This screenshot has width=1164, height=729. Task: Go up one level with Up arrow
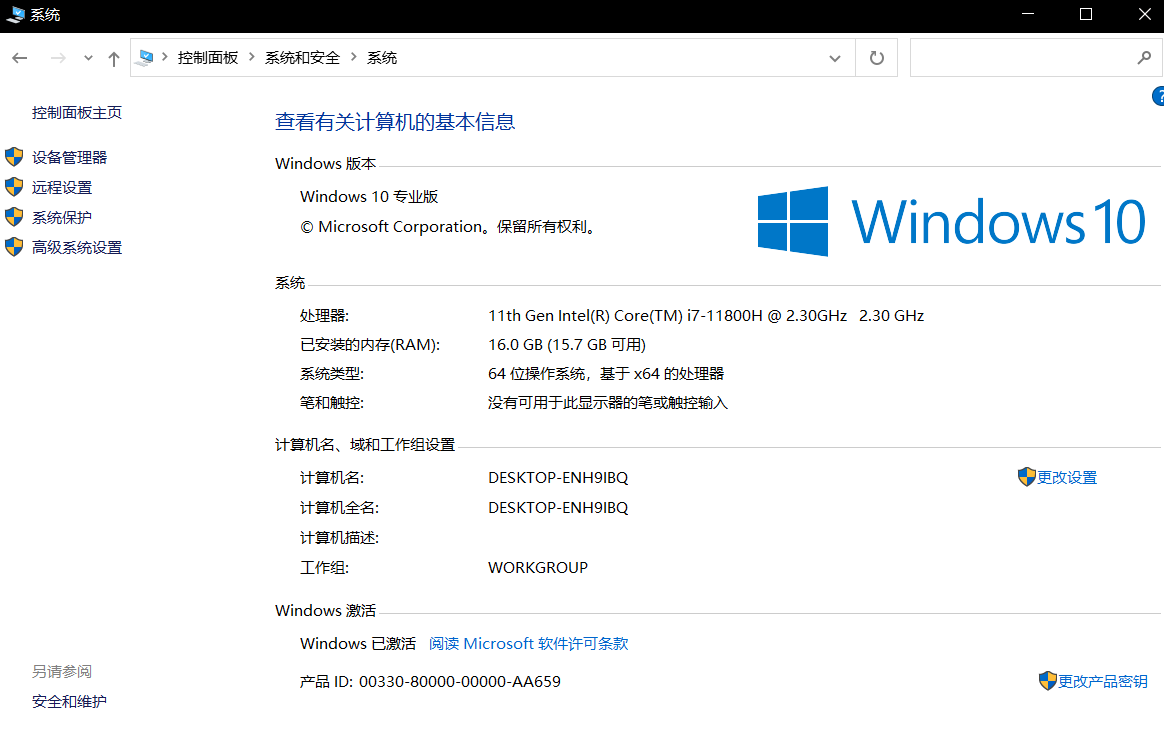point(114,59)
